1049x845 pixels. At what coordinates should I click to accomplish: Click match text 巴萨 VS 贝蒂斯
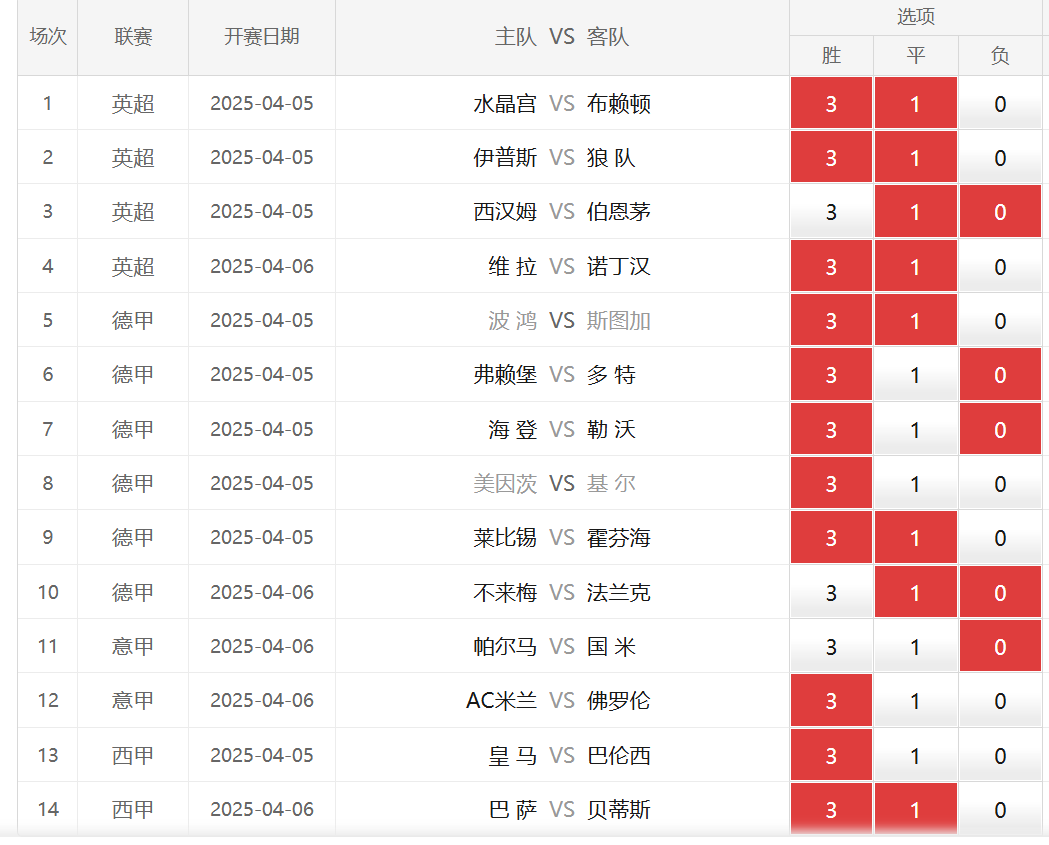point(569,810)
